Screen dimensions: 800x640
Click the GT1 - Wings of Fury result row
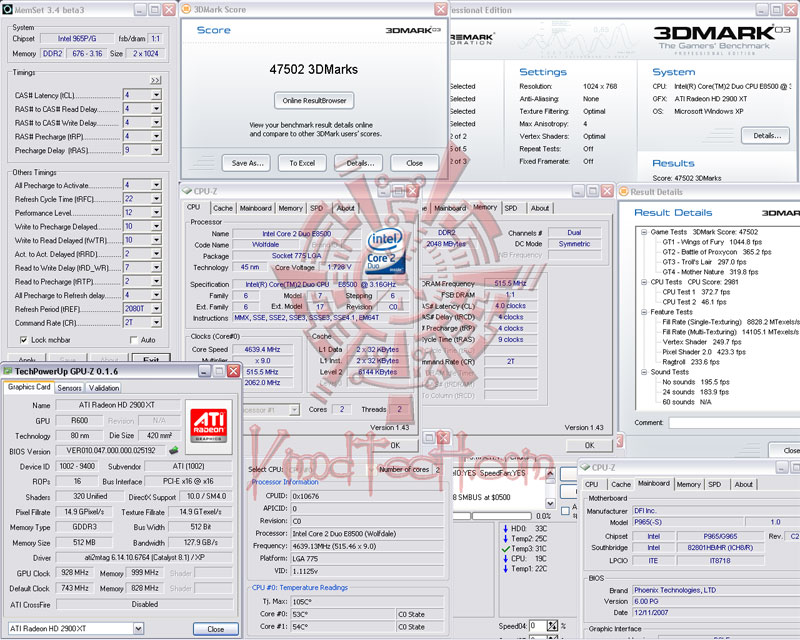pyautogui.click(x=712, y=242)
